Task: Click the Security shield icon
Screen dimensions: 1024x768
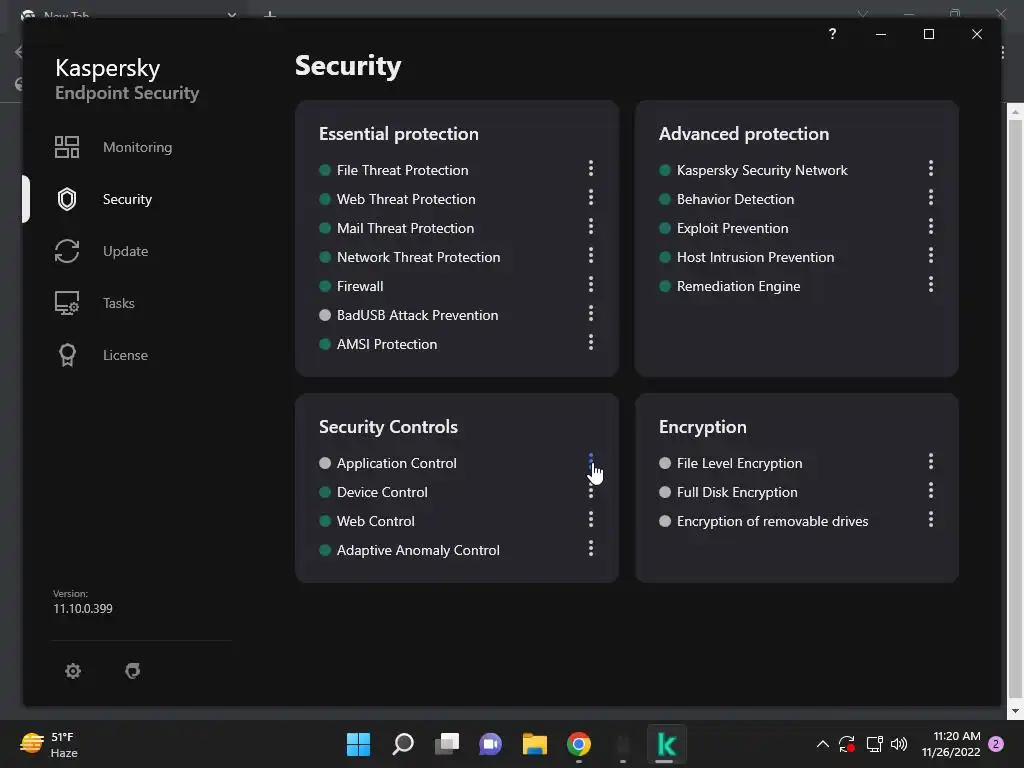Action: [x=67, y=199]
